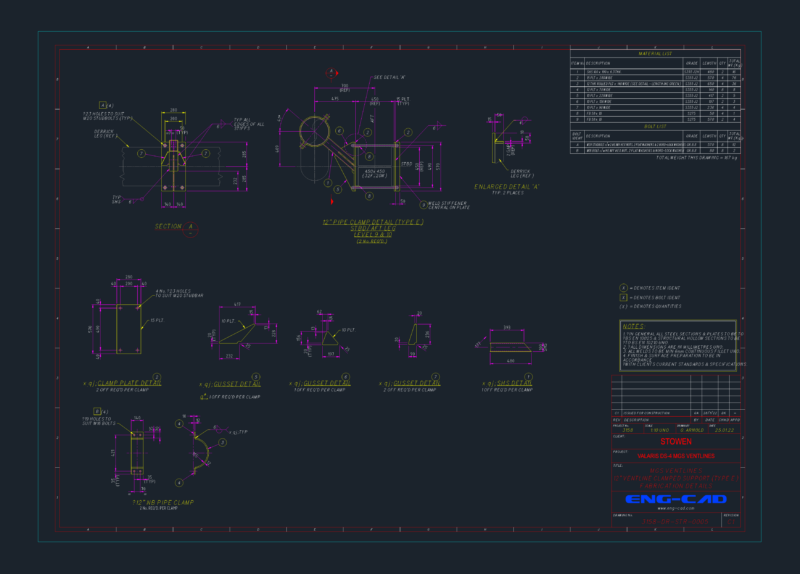The image size is (800, 574).
Task: Click the 'ISSUED FOR CONSTRUCTION' revision row
Action: point(676,413)
